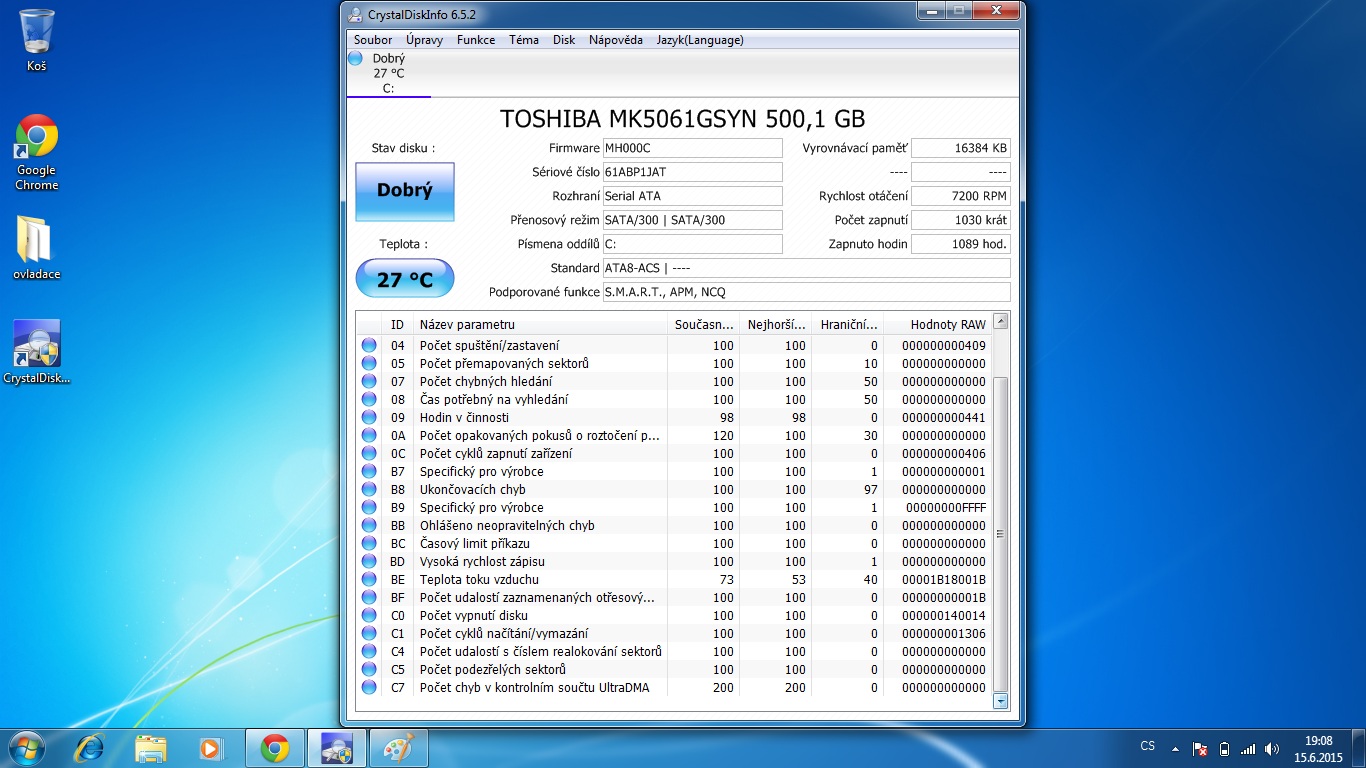Click the Hodnoty RAW column header
The height and width of the screenshot is (768, 1366).
pyautogui.click(x=947, y=324)
